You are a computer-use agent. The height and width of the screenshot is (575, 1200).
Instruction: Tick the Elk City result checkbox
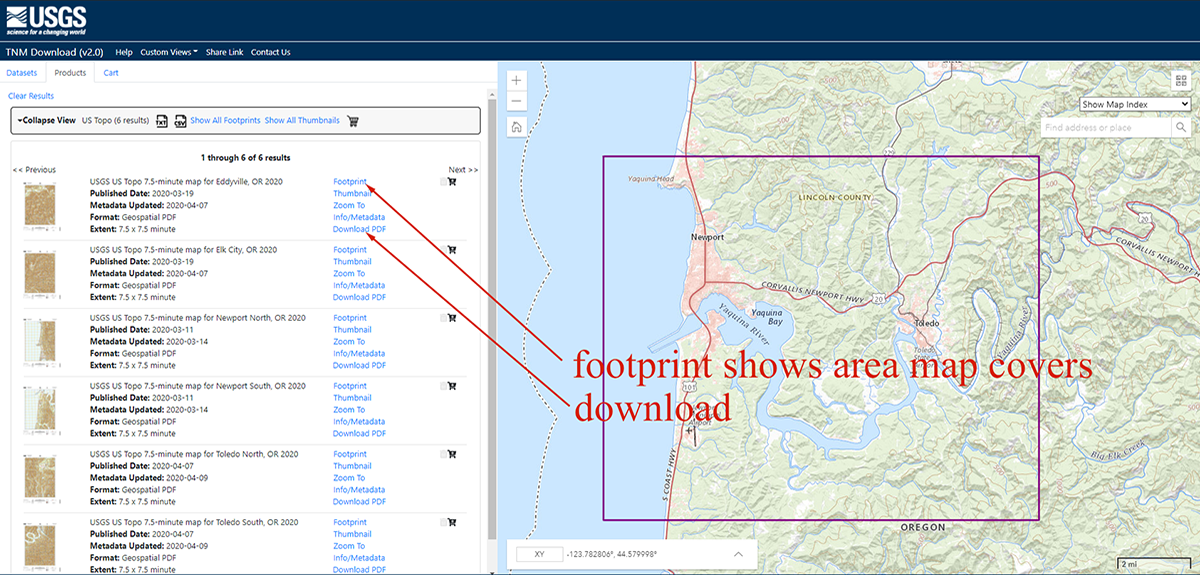[443, 250]
